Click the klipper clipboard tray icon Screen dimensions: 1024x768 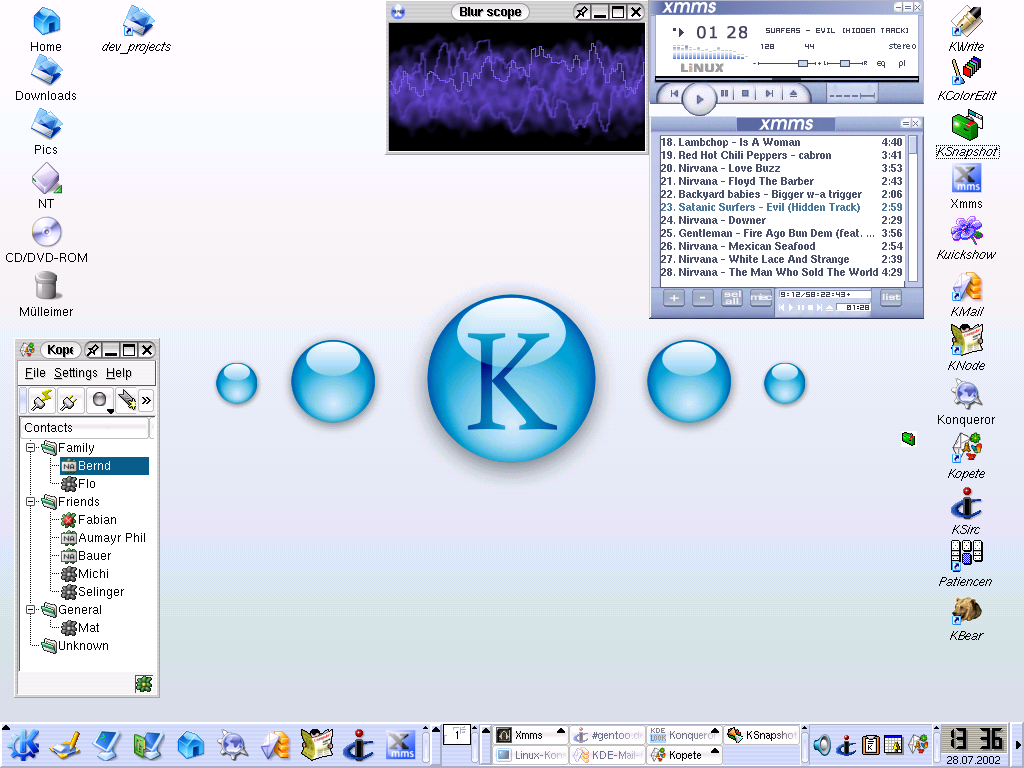click(870, 744)
